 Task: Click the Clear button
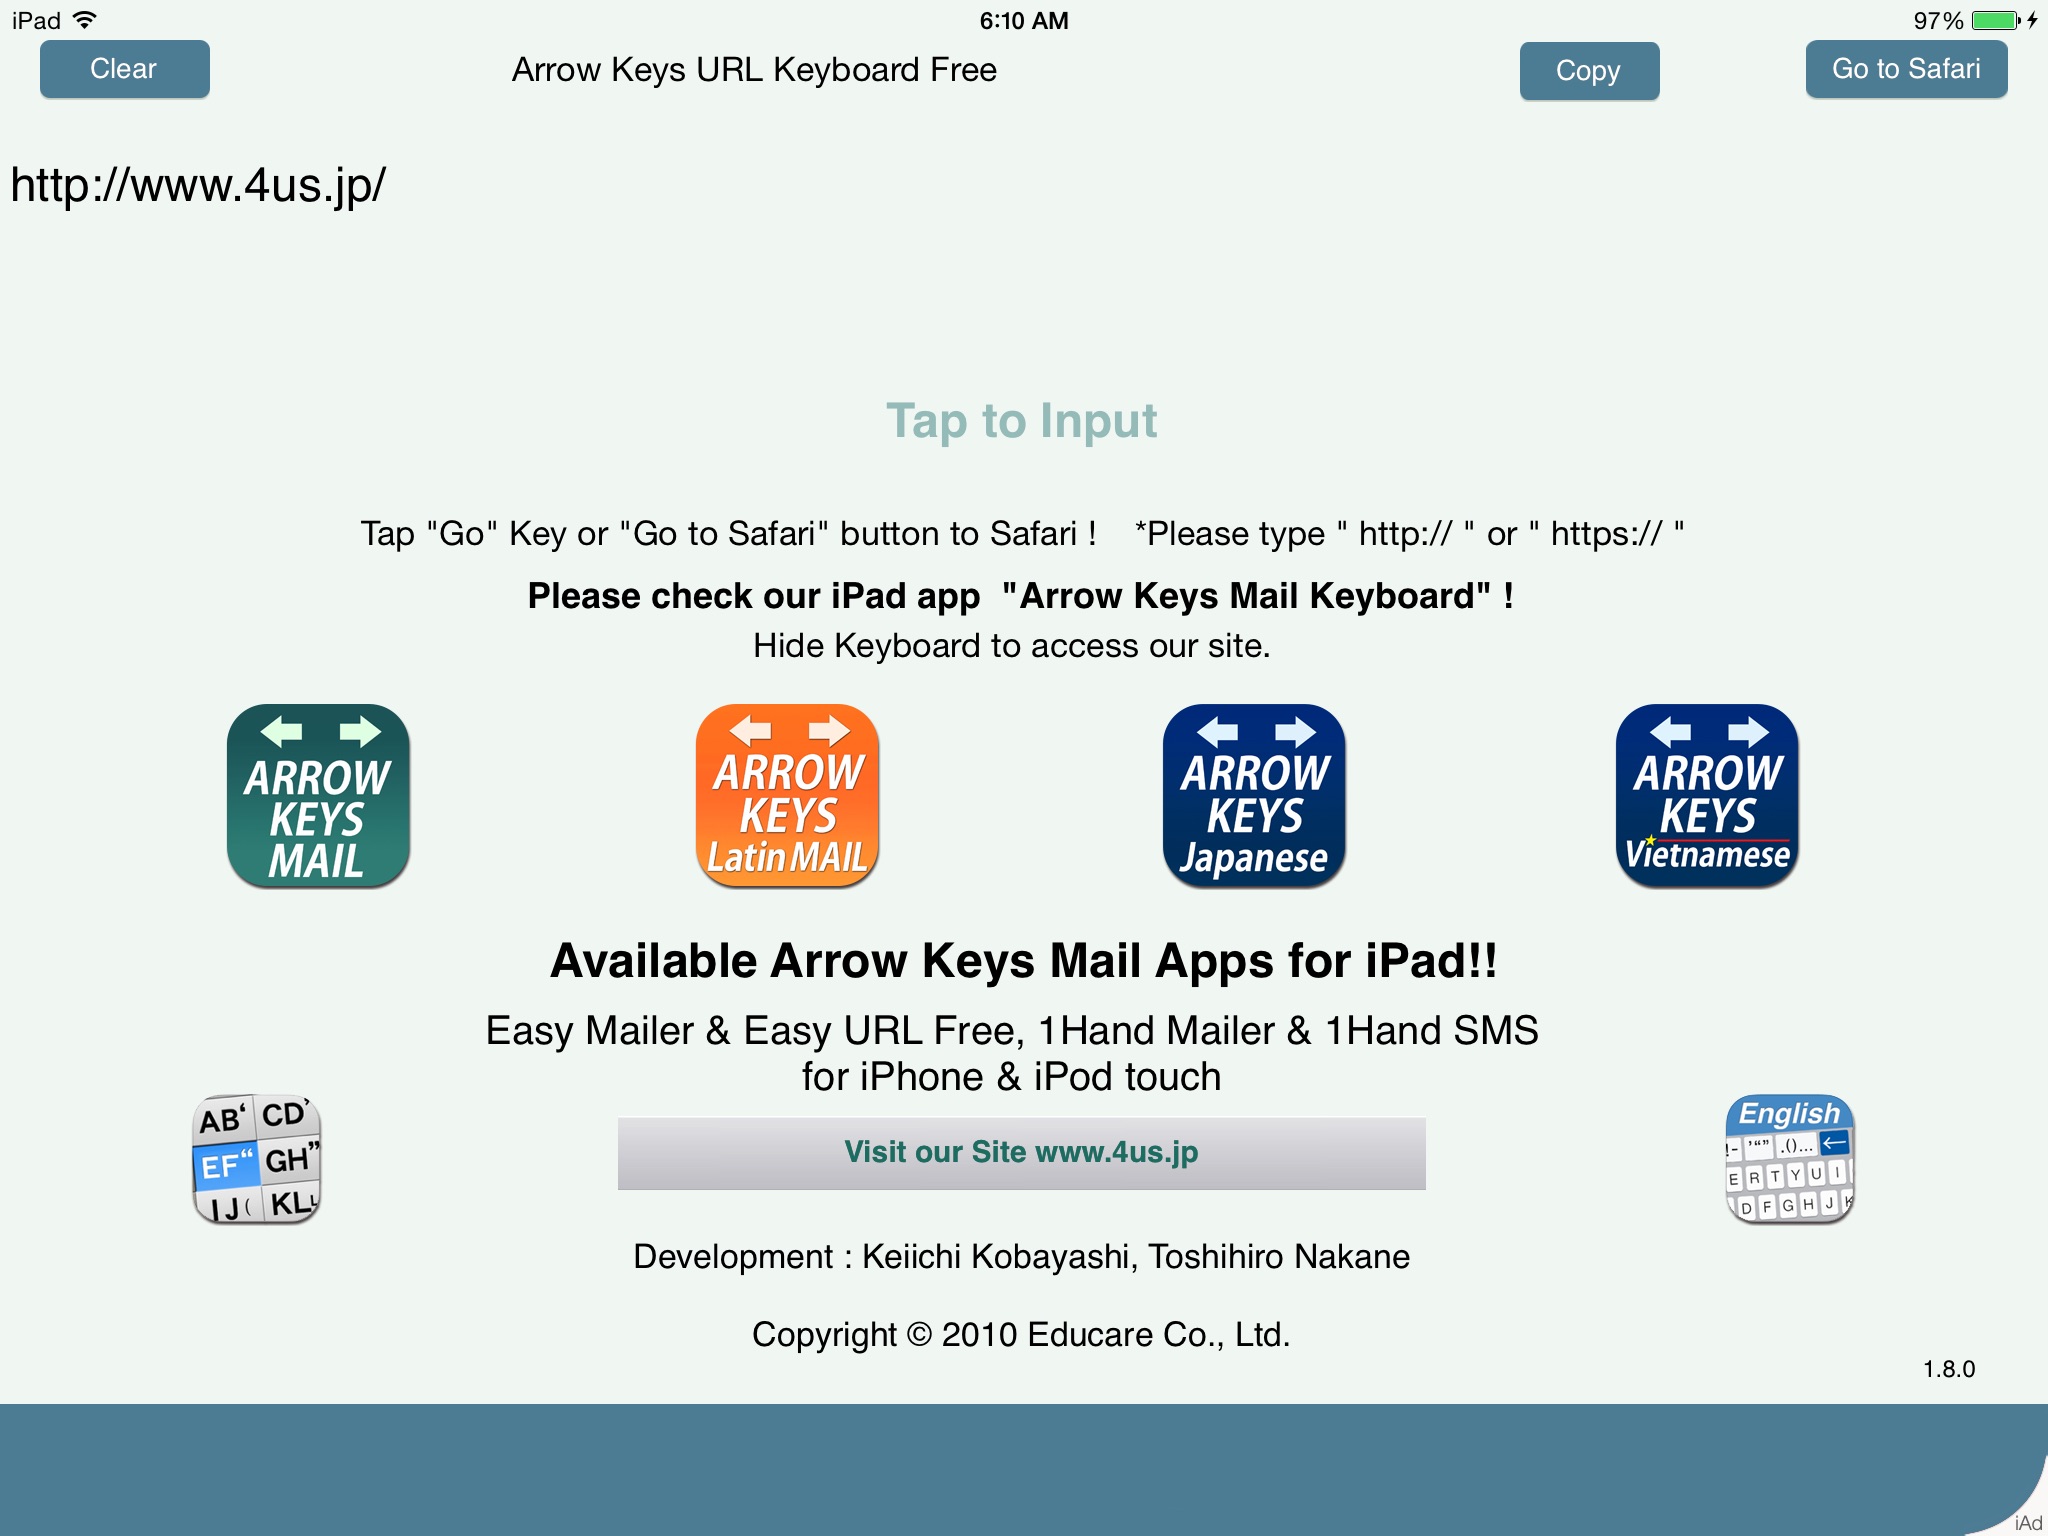coord(124,68)
